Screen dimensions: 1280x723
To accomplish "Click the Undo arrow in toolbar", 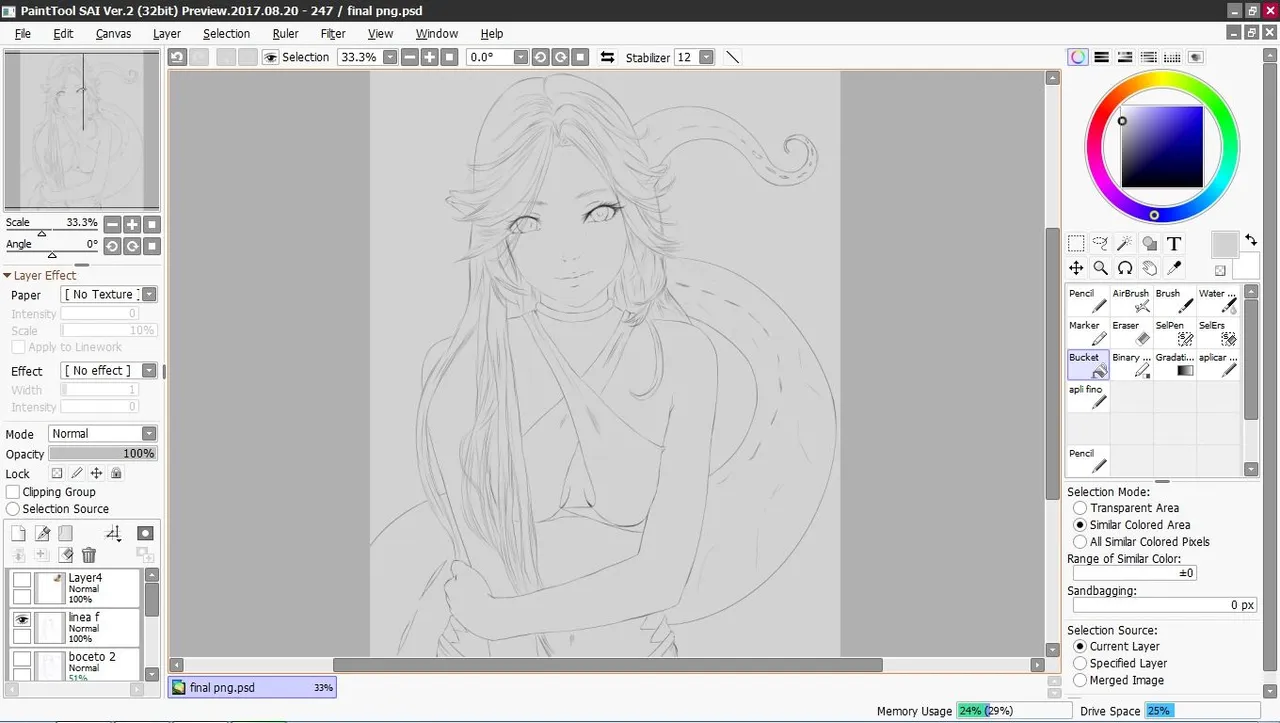I will point(177,57).
